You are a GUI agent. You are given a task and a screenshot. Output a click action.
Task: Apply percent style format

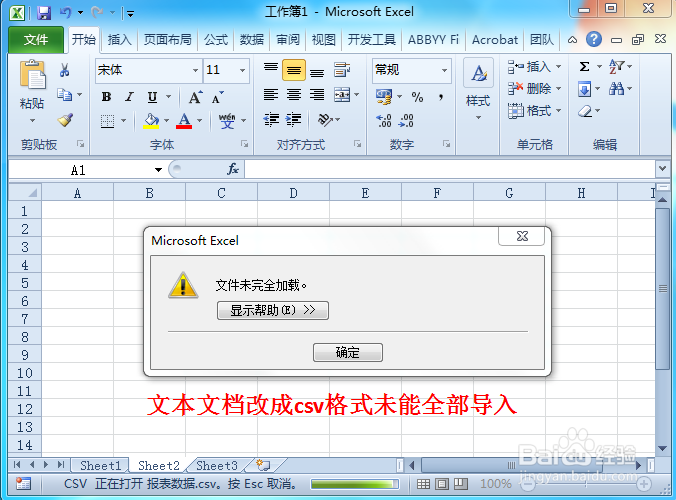pos(417,97)
